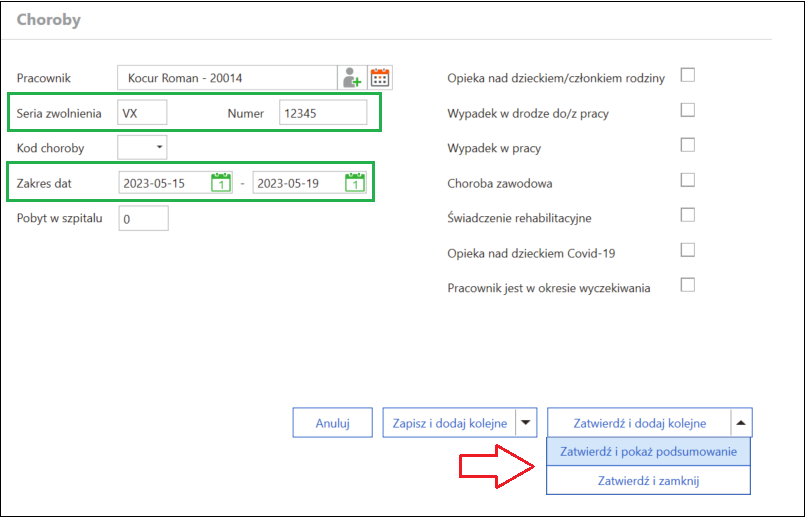This screenshot has width=807, height=518.
Task: Click the Pracownik label
Action: [44, 78]
